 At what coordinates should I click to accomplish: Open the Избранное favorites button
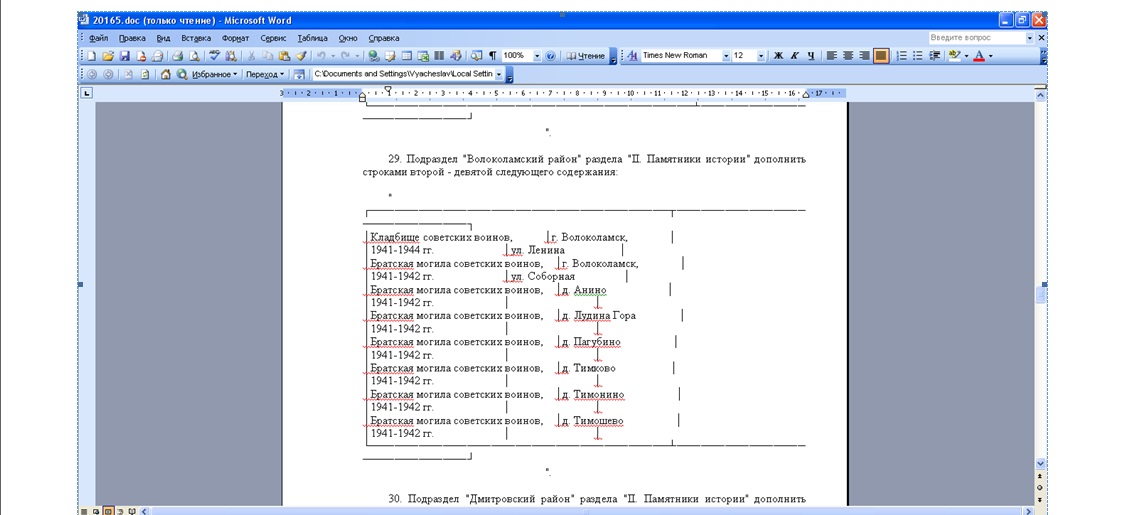click(x=214, y=74)
